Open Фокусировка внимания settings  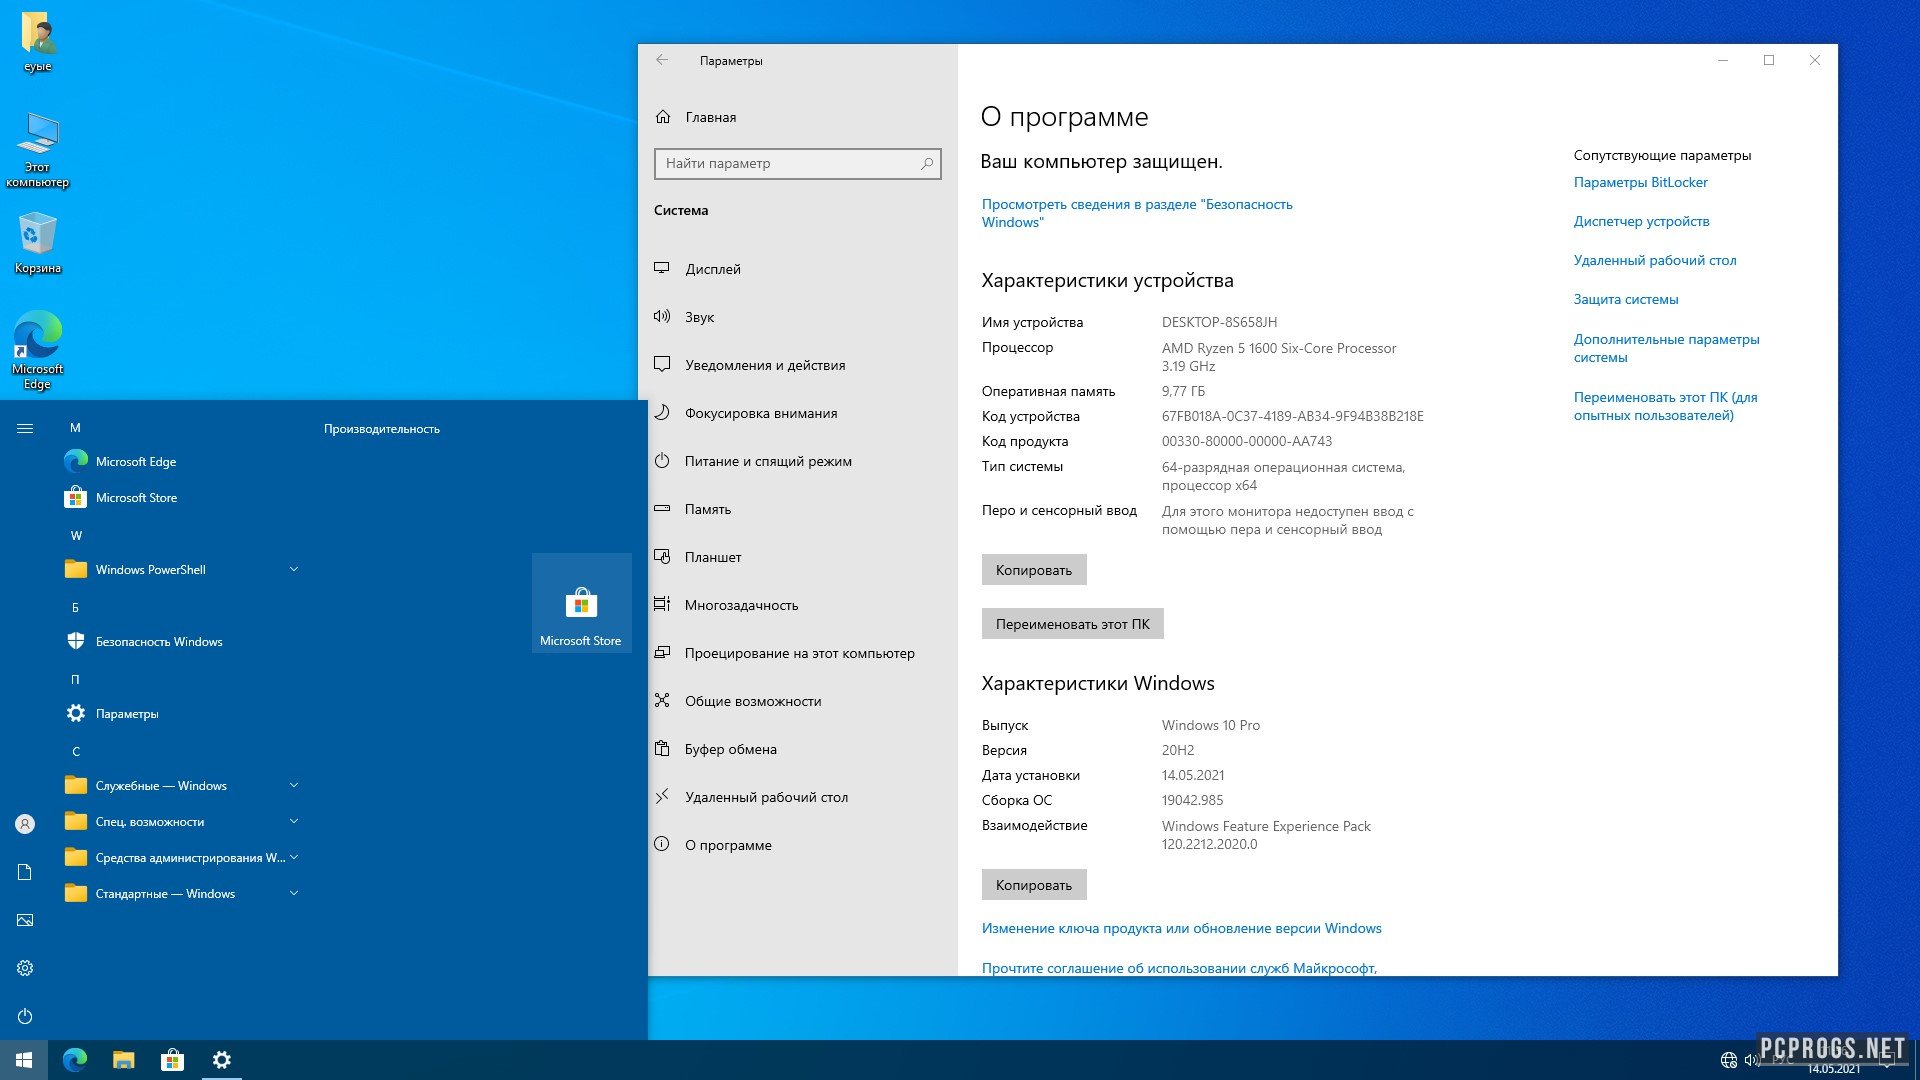798,413
